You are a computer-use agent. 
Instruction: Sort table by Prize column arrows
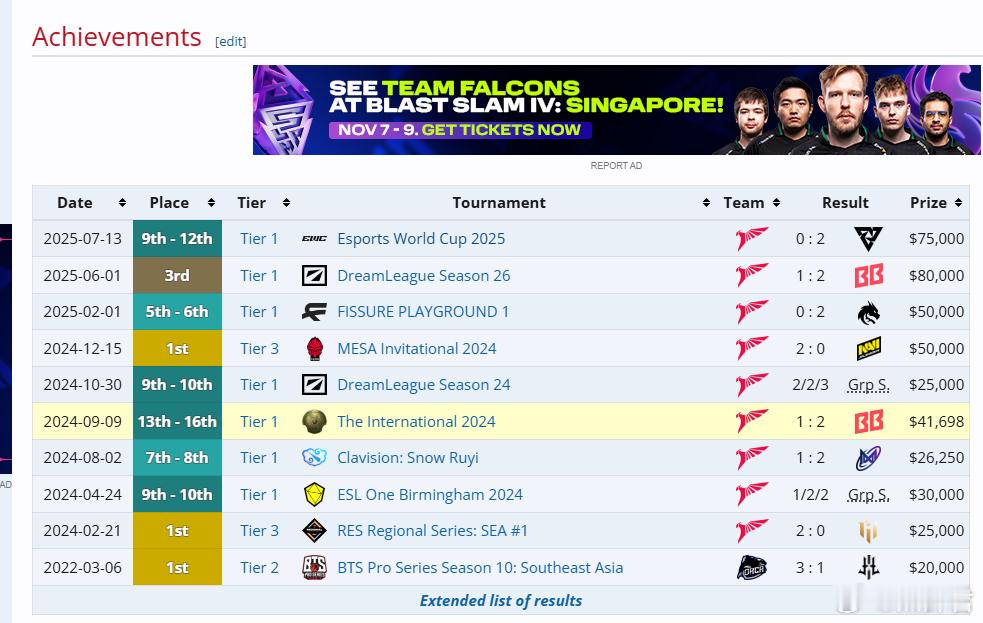959,202
